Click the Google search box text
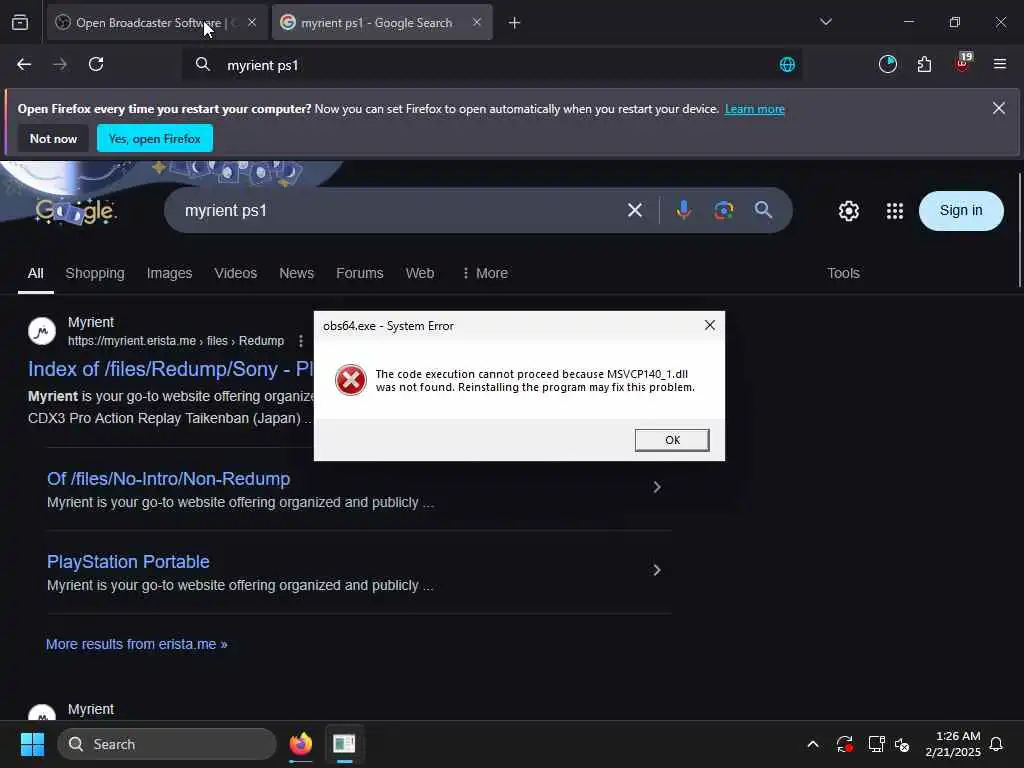This screenshot has width=1024, height=768. pyautogui.click(x=225, y=210)
